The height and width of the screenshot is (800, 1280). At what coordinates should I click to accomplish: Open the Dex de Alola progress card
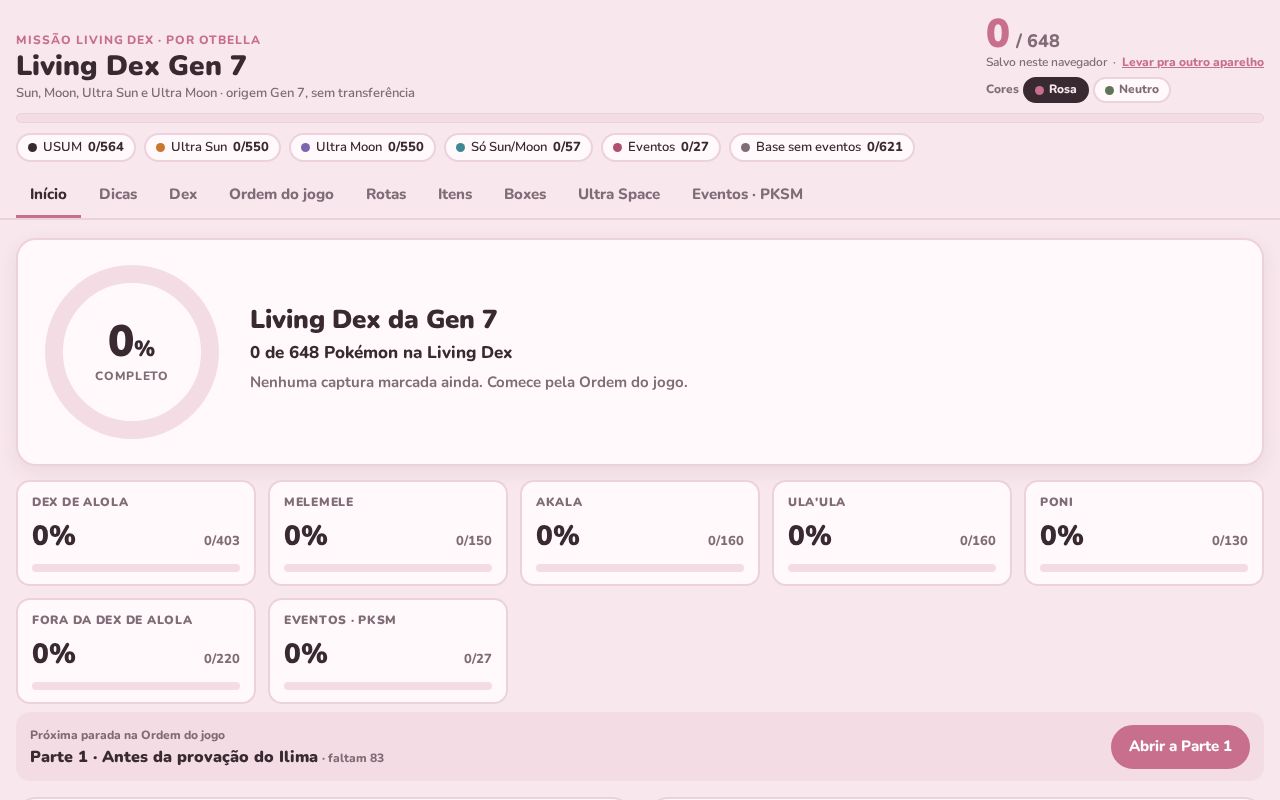point(136,533)
